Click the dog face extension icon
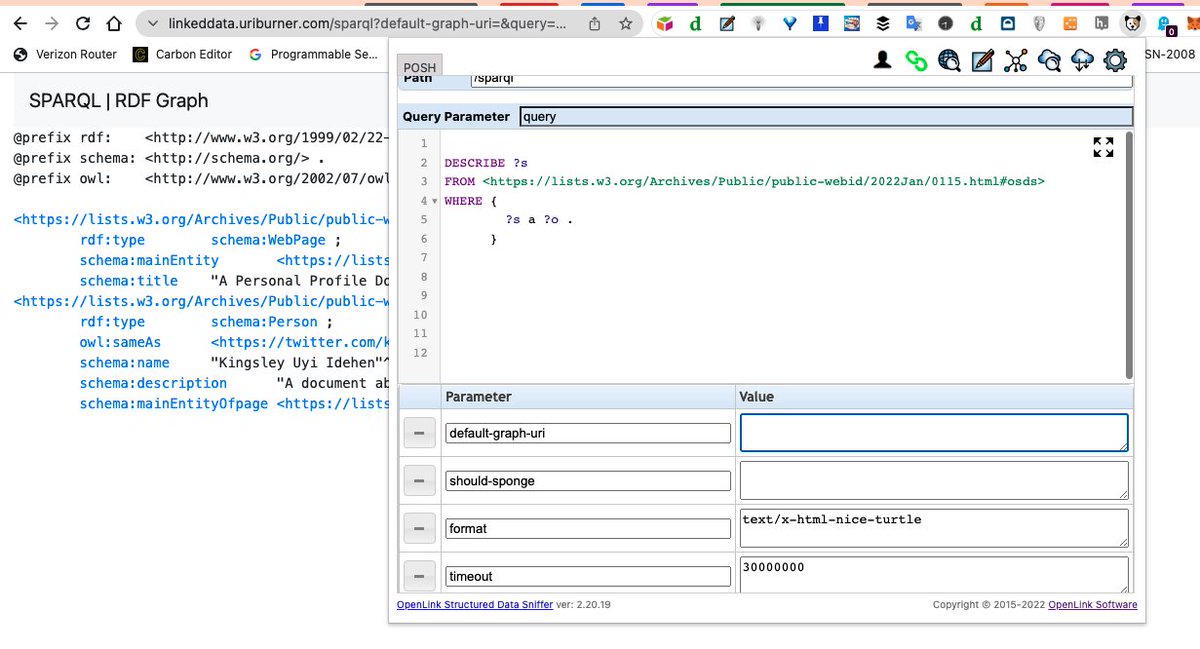Image resolution: width=1200 pixels, height=649 pixels. pos(1132,23)
